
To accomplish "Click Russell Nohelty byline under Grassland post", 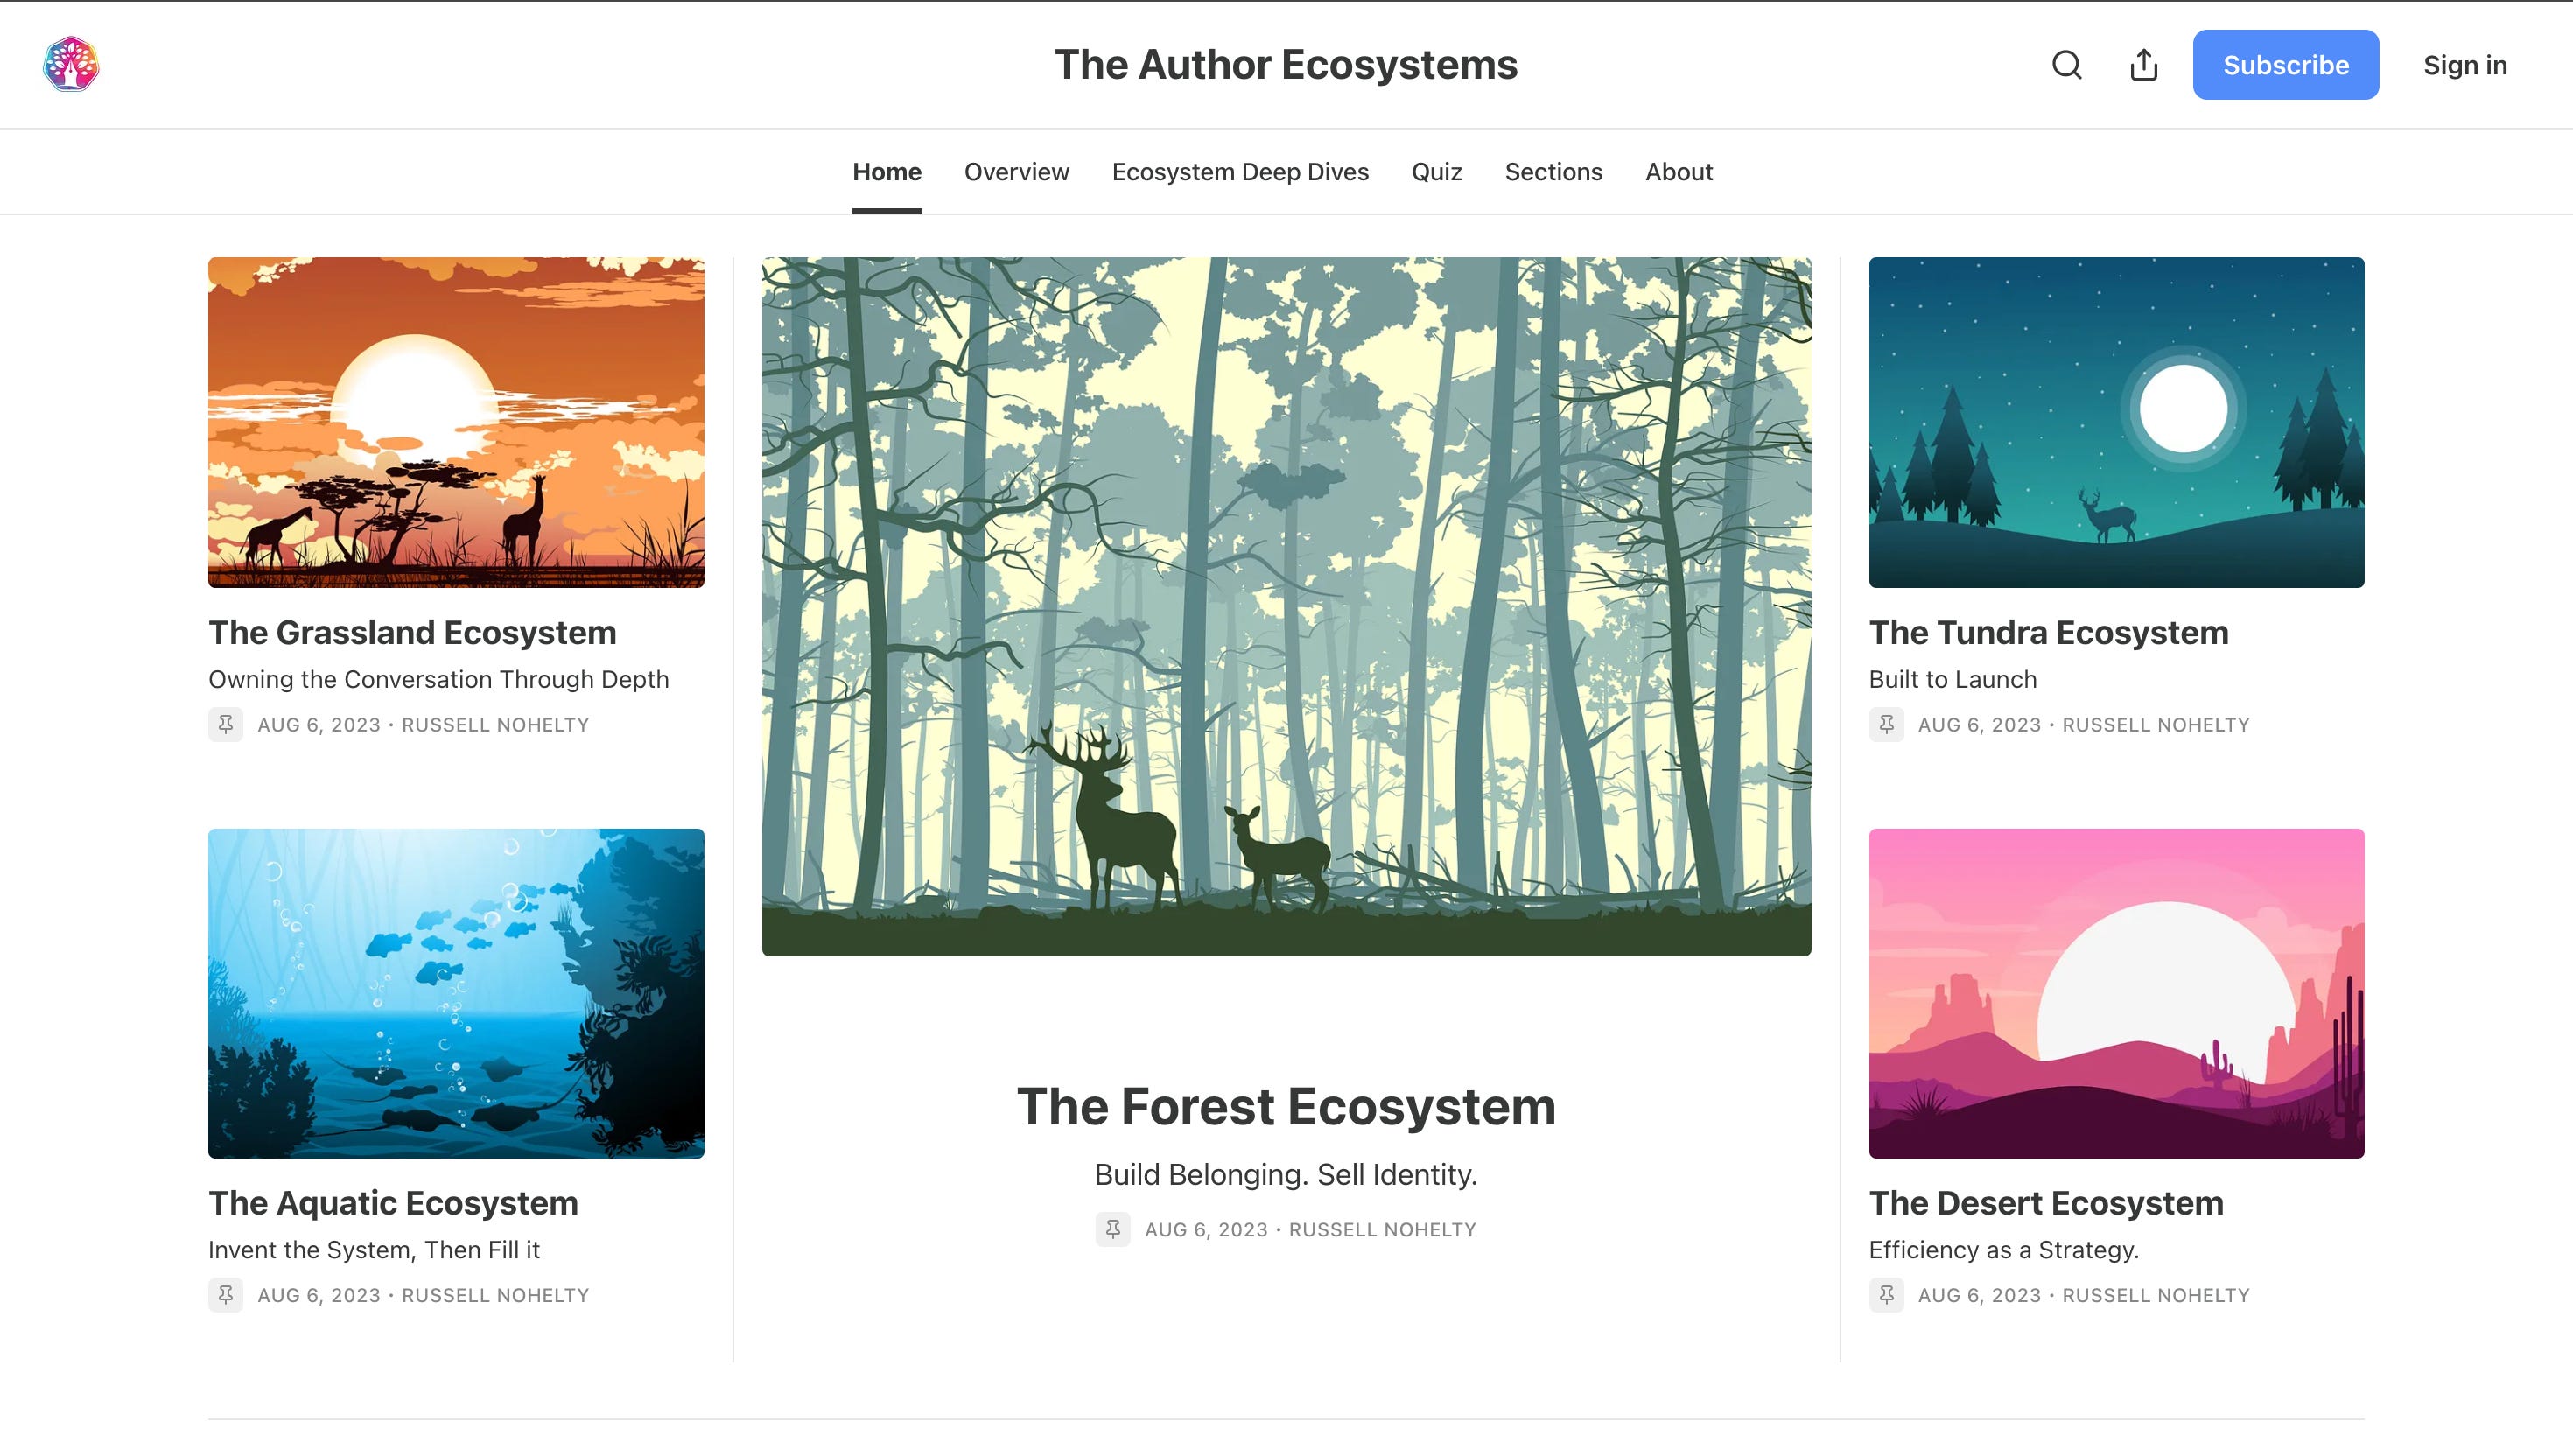I will (x=495, y=724).
